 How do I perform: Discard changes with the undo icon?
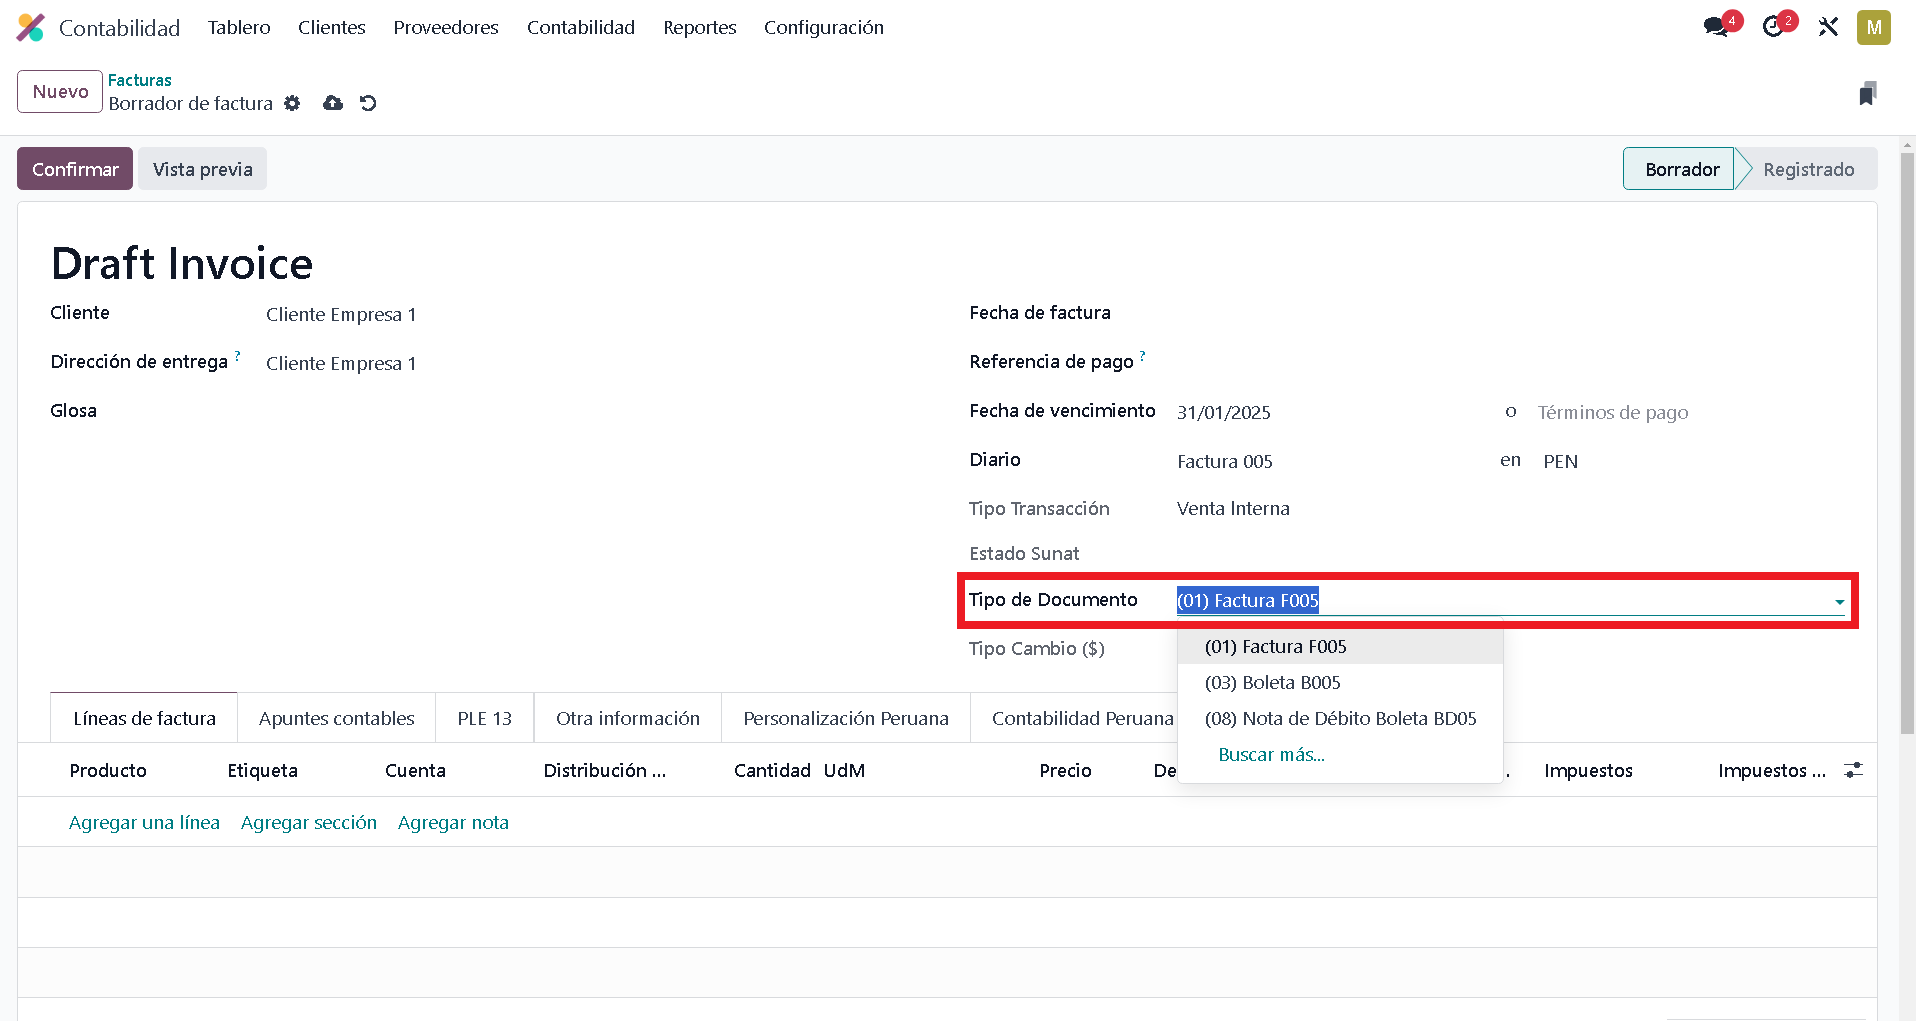pos(368,103)
